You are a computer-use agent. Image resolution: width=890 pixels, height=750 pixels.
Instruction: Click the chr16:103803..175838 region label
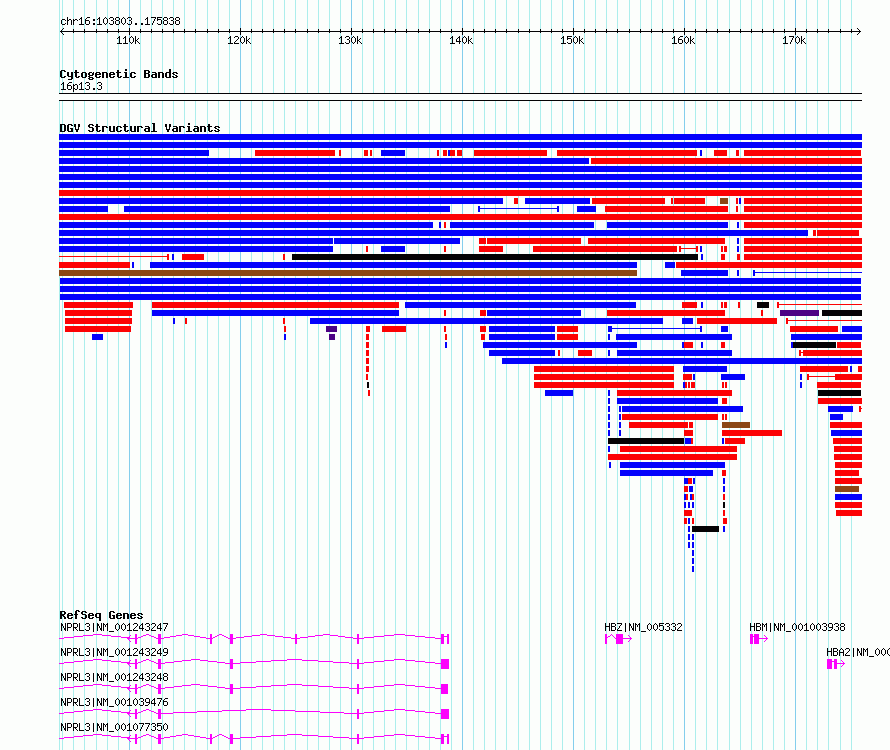[x=120, y=21]
